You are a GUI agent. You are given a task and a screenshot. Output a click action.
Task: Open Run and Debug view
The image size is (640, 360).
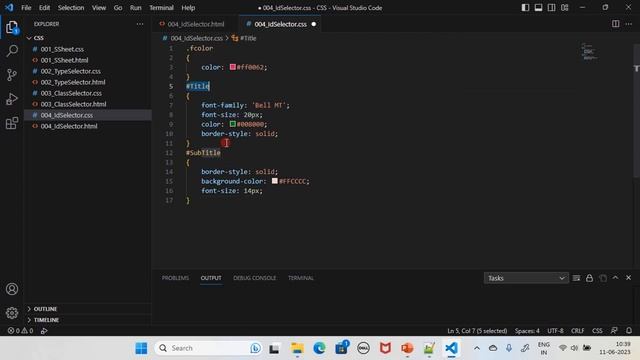coord(12,99)
